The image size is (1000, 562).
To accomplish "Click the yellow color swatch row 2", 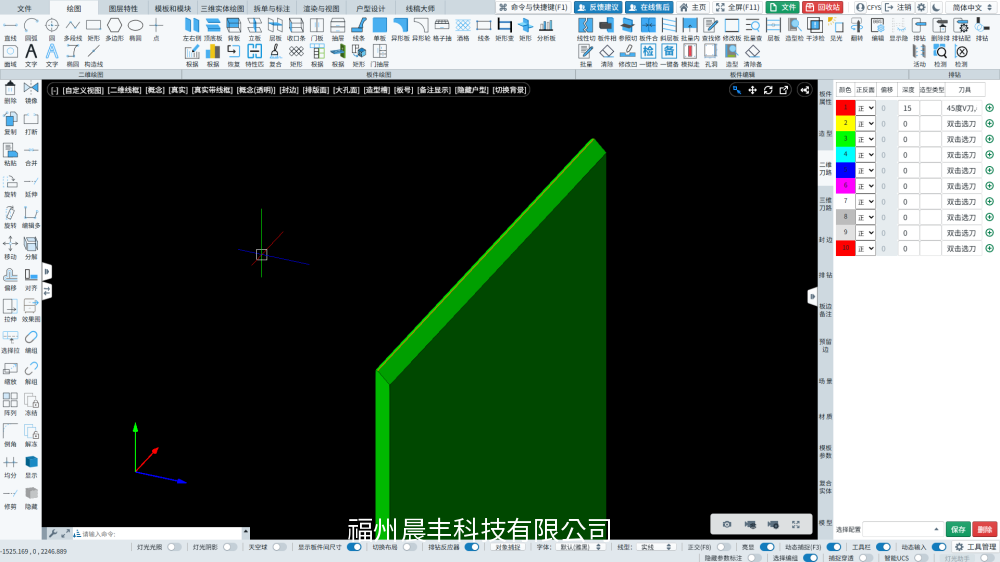I will (x=845, y=124).
